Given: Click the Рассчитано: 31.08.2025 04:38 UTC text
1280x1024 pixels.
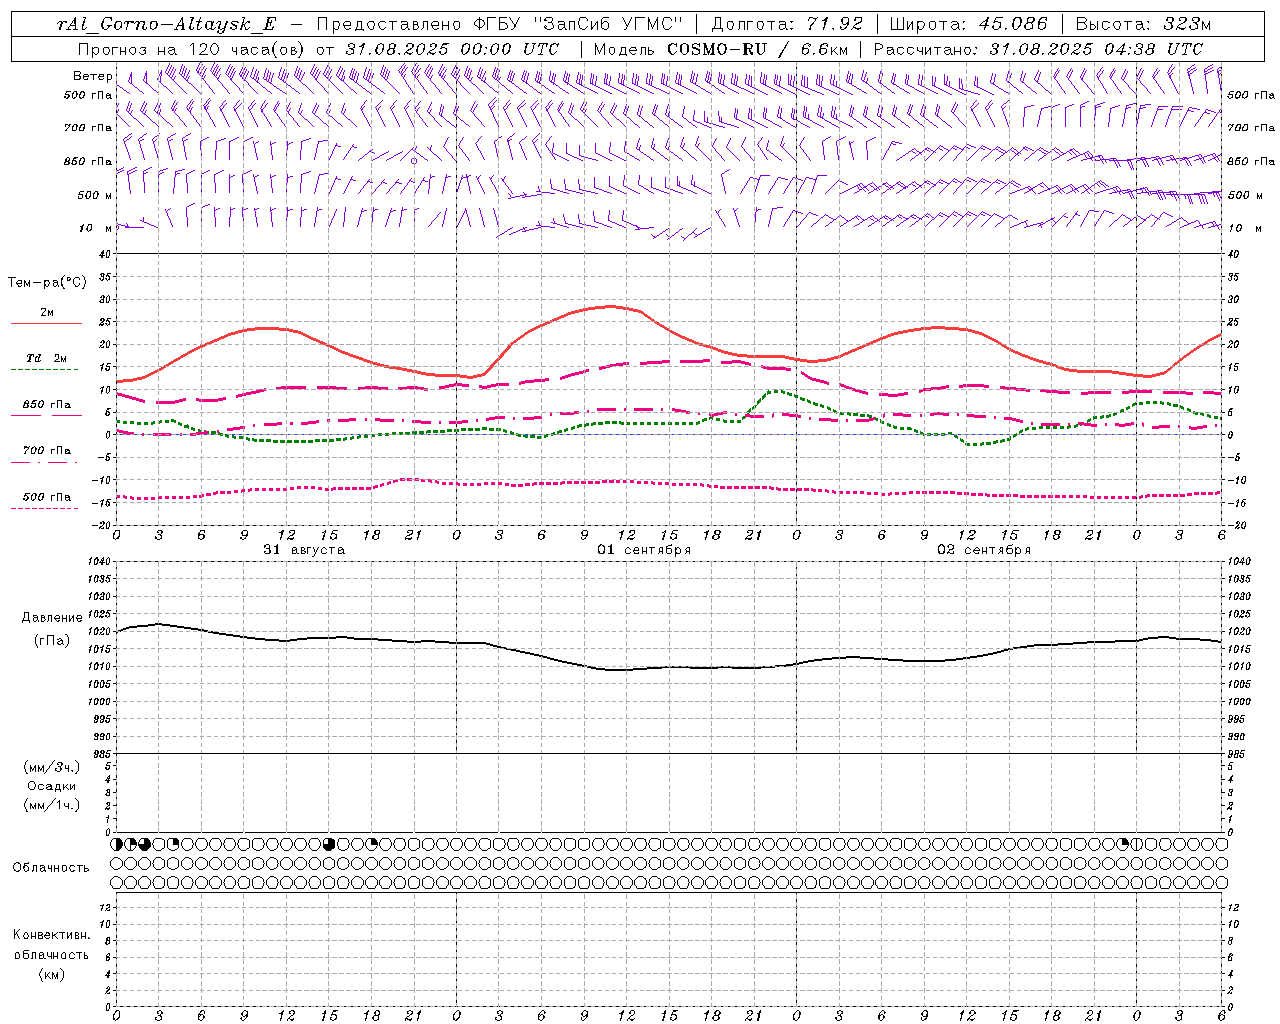Looking at the screenshot, I should pos(1038,49).
